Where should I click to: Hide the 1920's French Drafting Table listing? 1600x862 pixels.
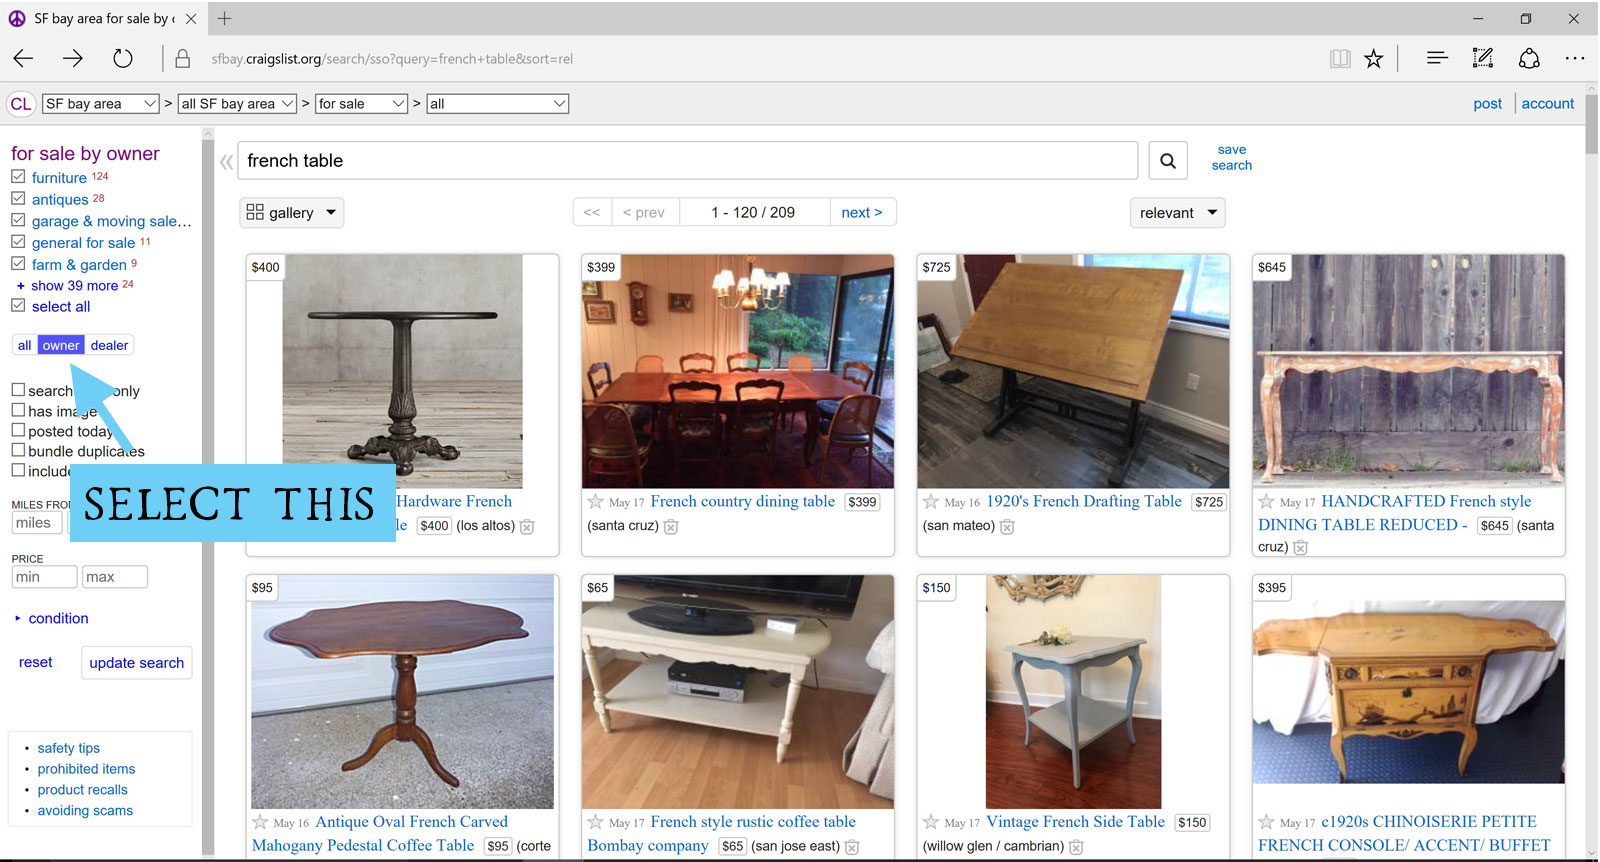pos(1007,527)
